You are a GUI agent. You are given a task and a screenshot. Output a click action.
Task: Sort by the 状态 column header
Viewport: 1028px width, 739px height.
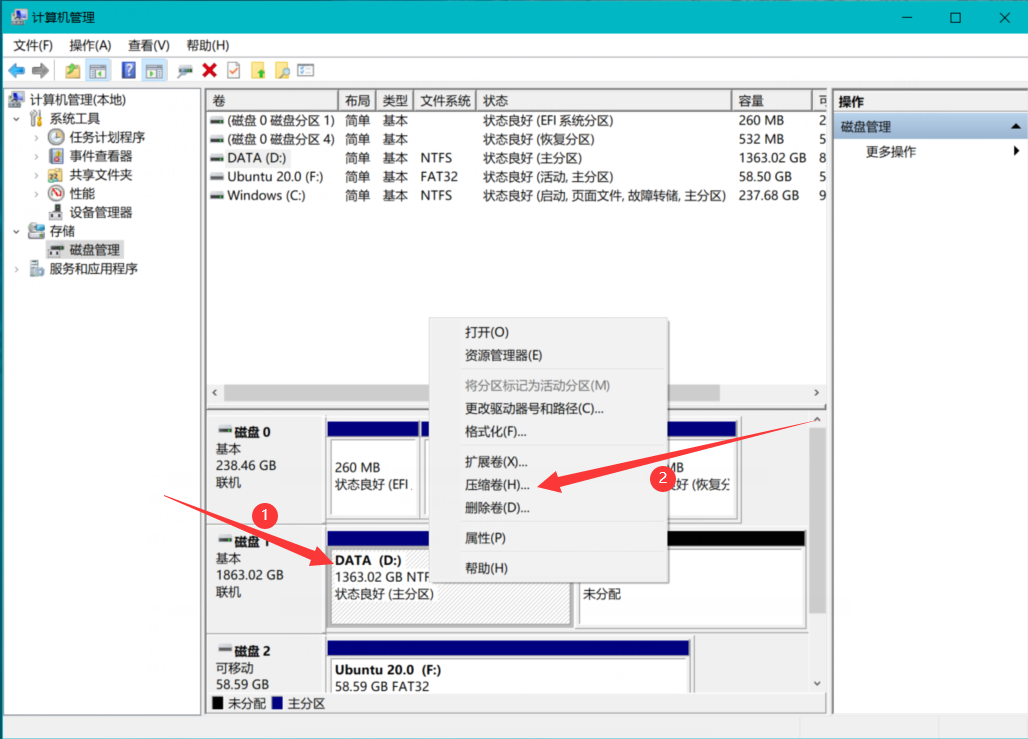pos(603,100)
